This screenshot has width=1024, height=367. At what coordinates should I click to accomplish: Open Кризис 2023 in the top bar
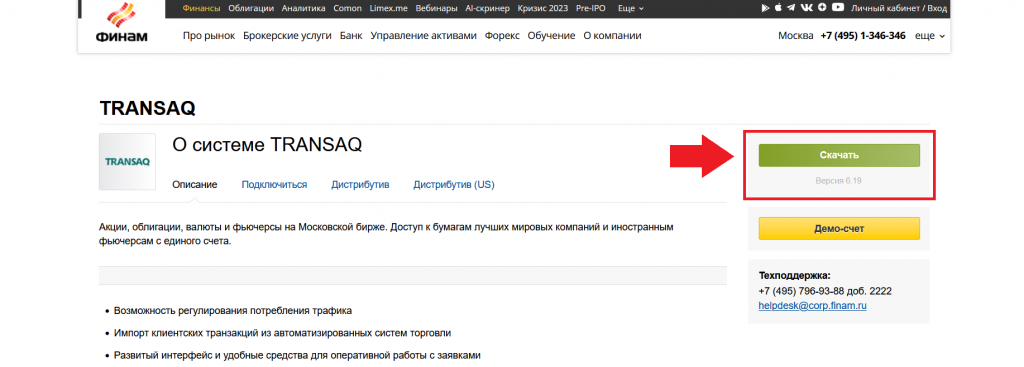pyautogui.click(x=543, y=8)
